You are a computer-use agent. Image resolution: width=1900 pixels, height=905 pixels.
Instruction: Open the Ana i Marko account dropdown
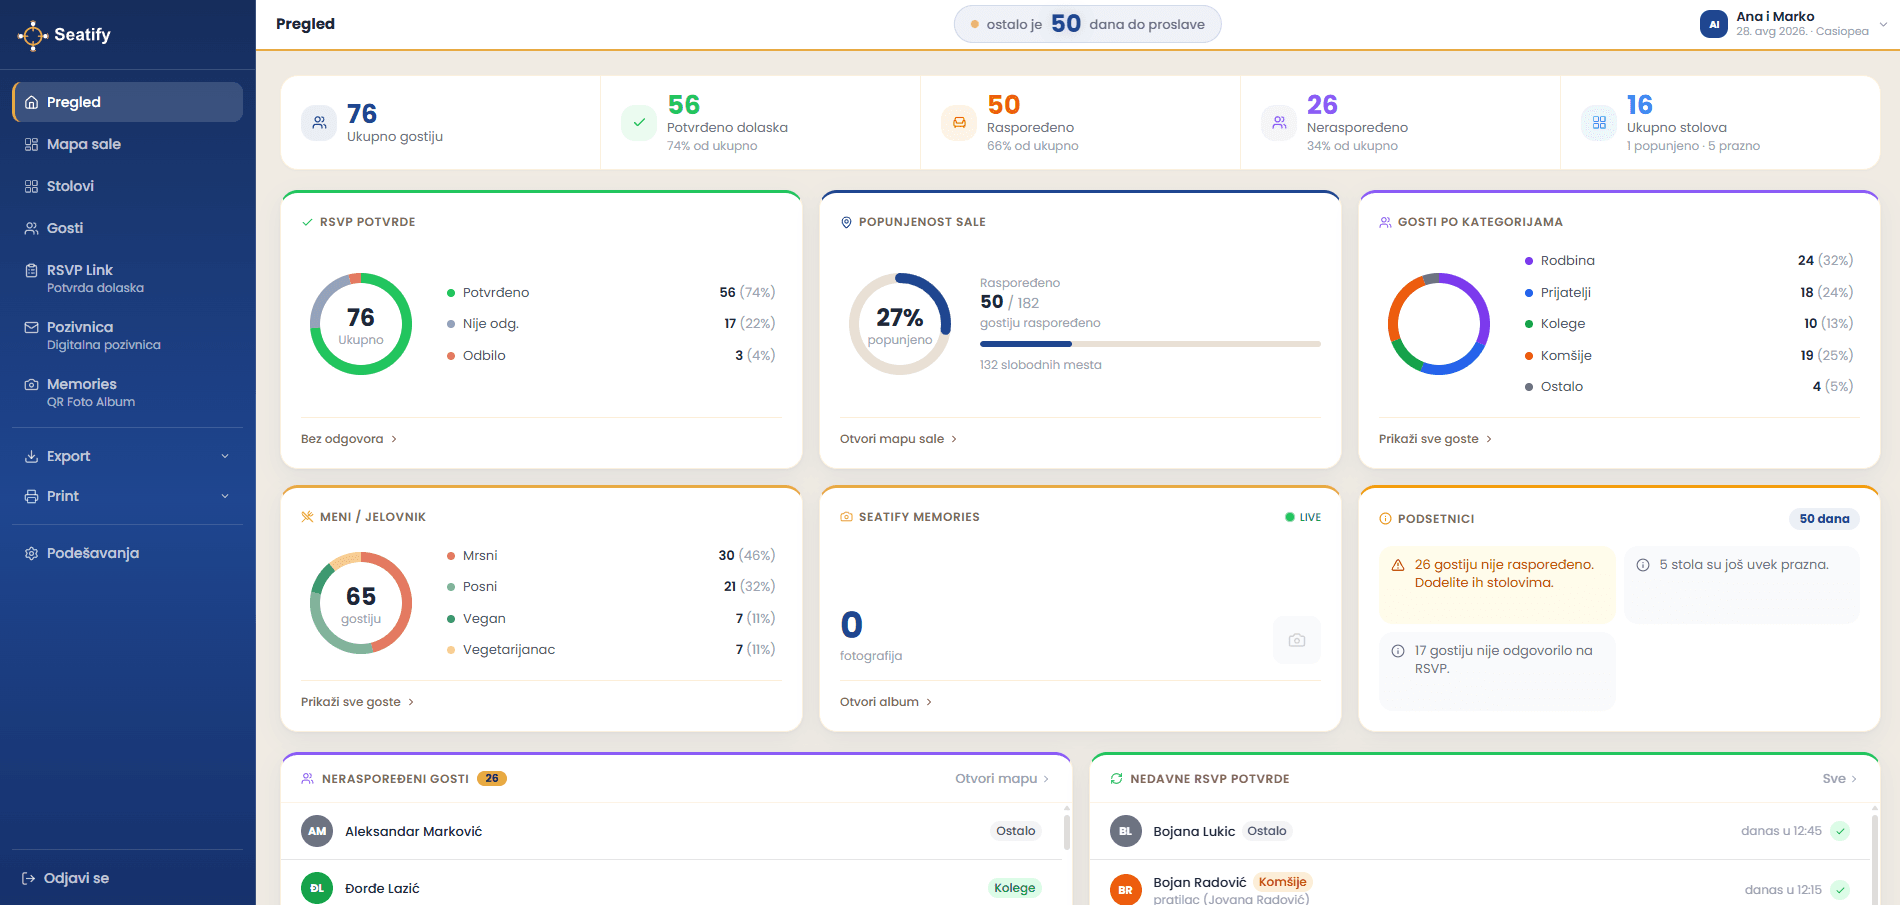[1795, 24]
